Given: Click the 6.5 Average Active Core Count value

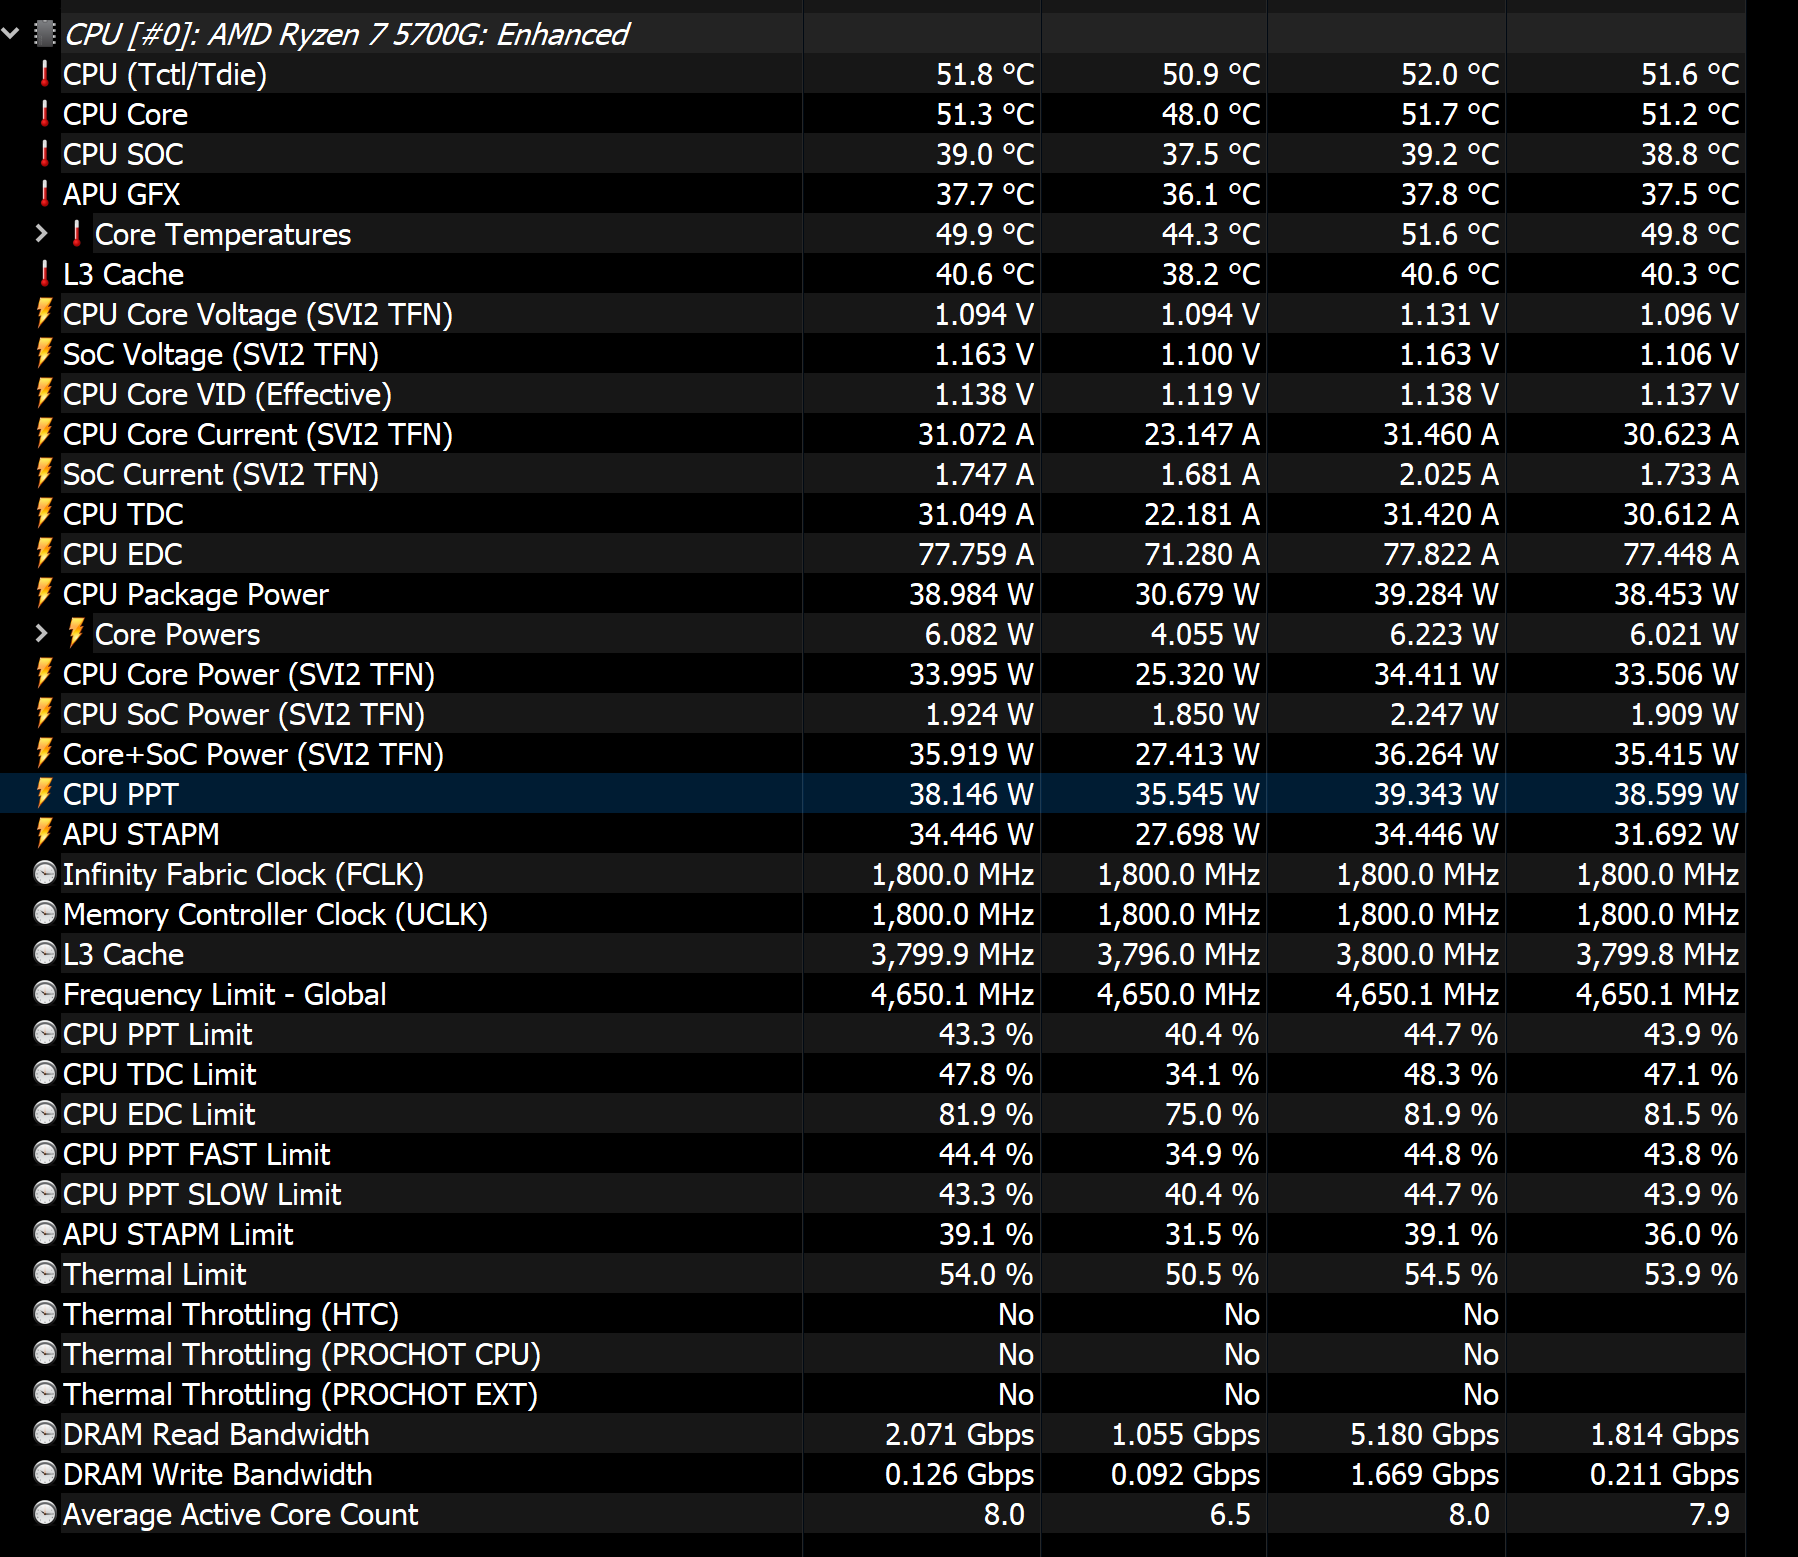Looking at the screenshot, I should click(1230, 1515).
